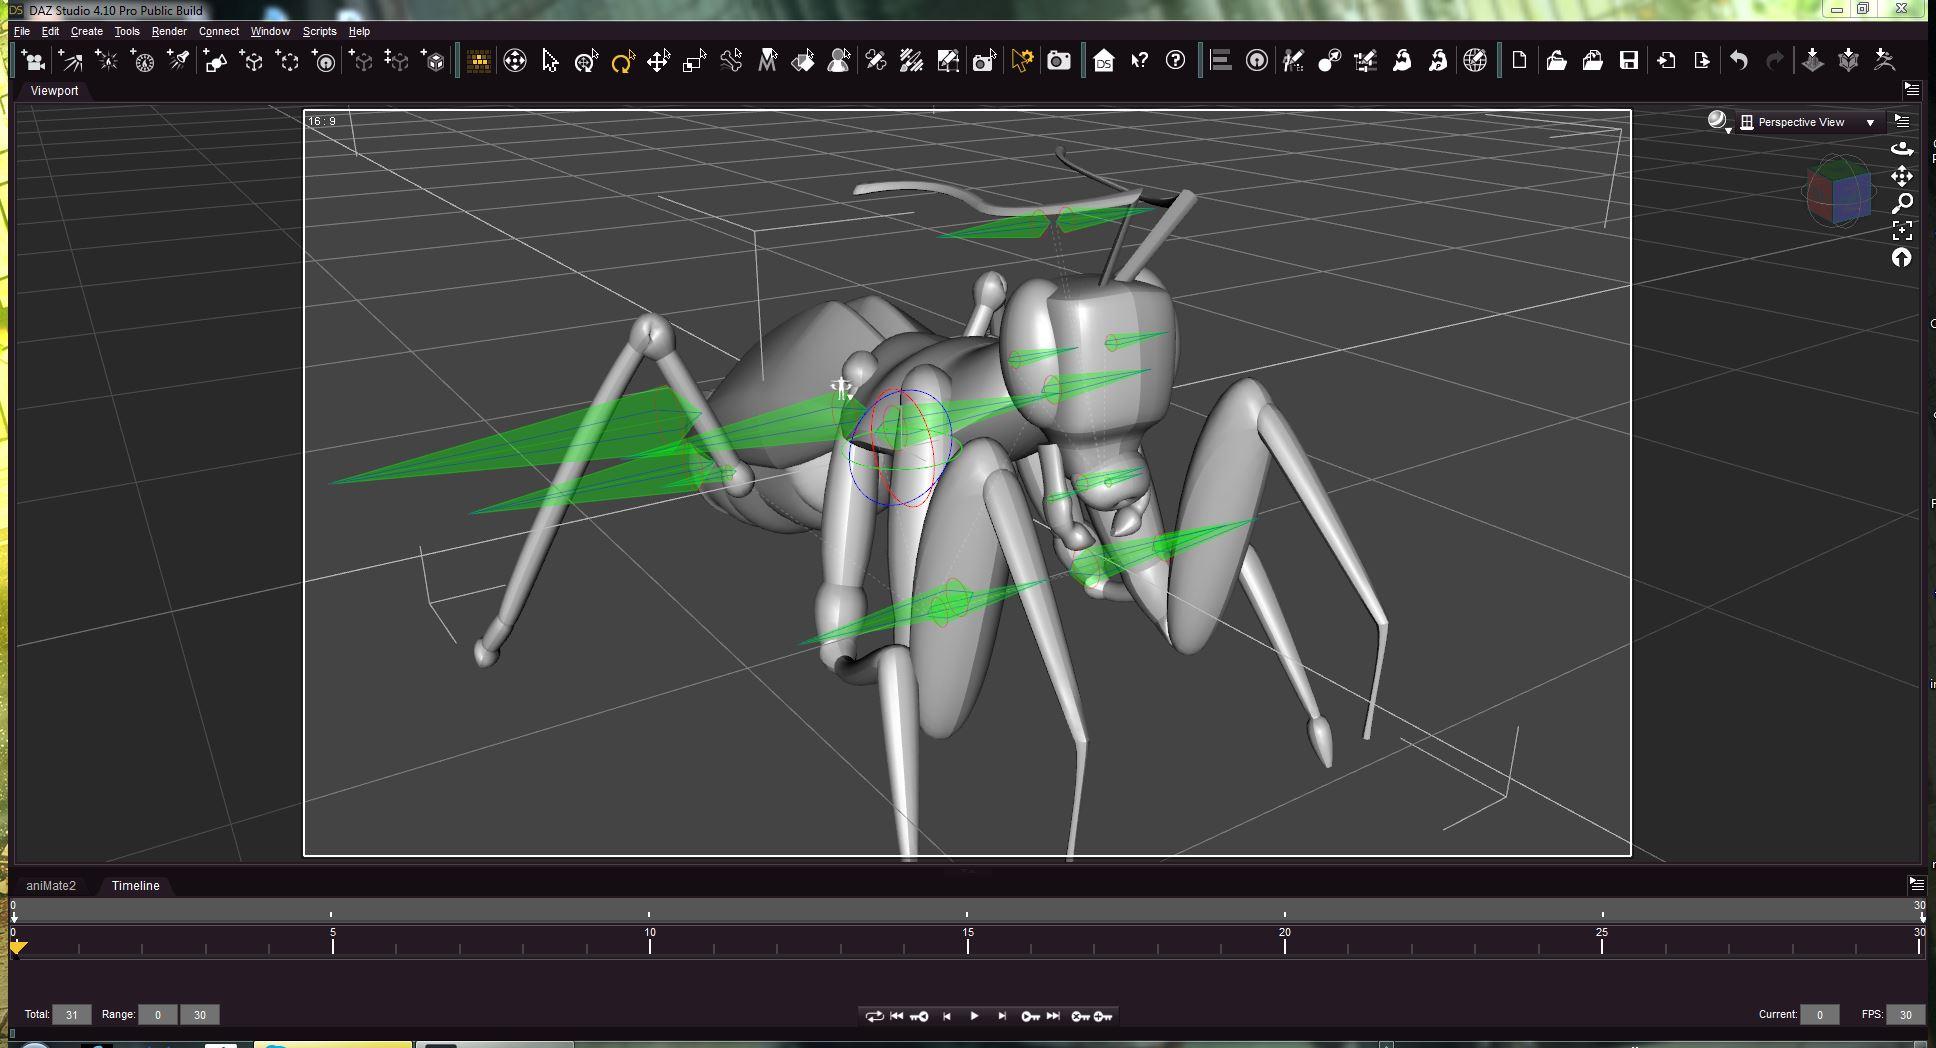The height and width of the screenshot is (1048, 1936).
Task: Step to the previous frame
Action: [947, 1016]
